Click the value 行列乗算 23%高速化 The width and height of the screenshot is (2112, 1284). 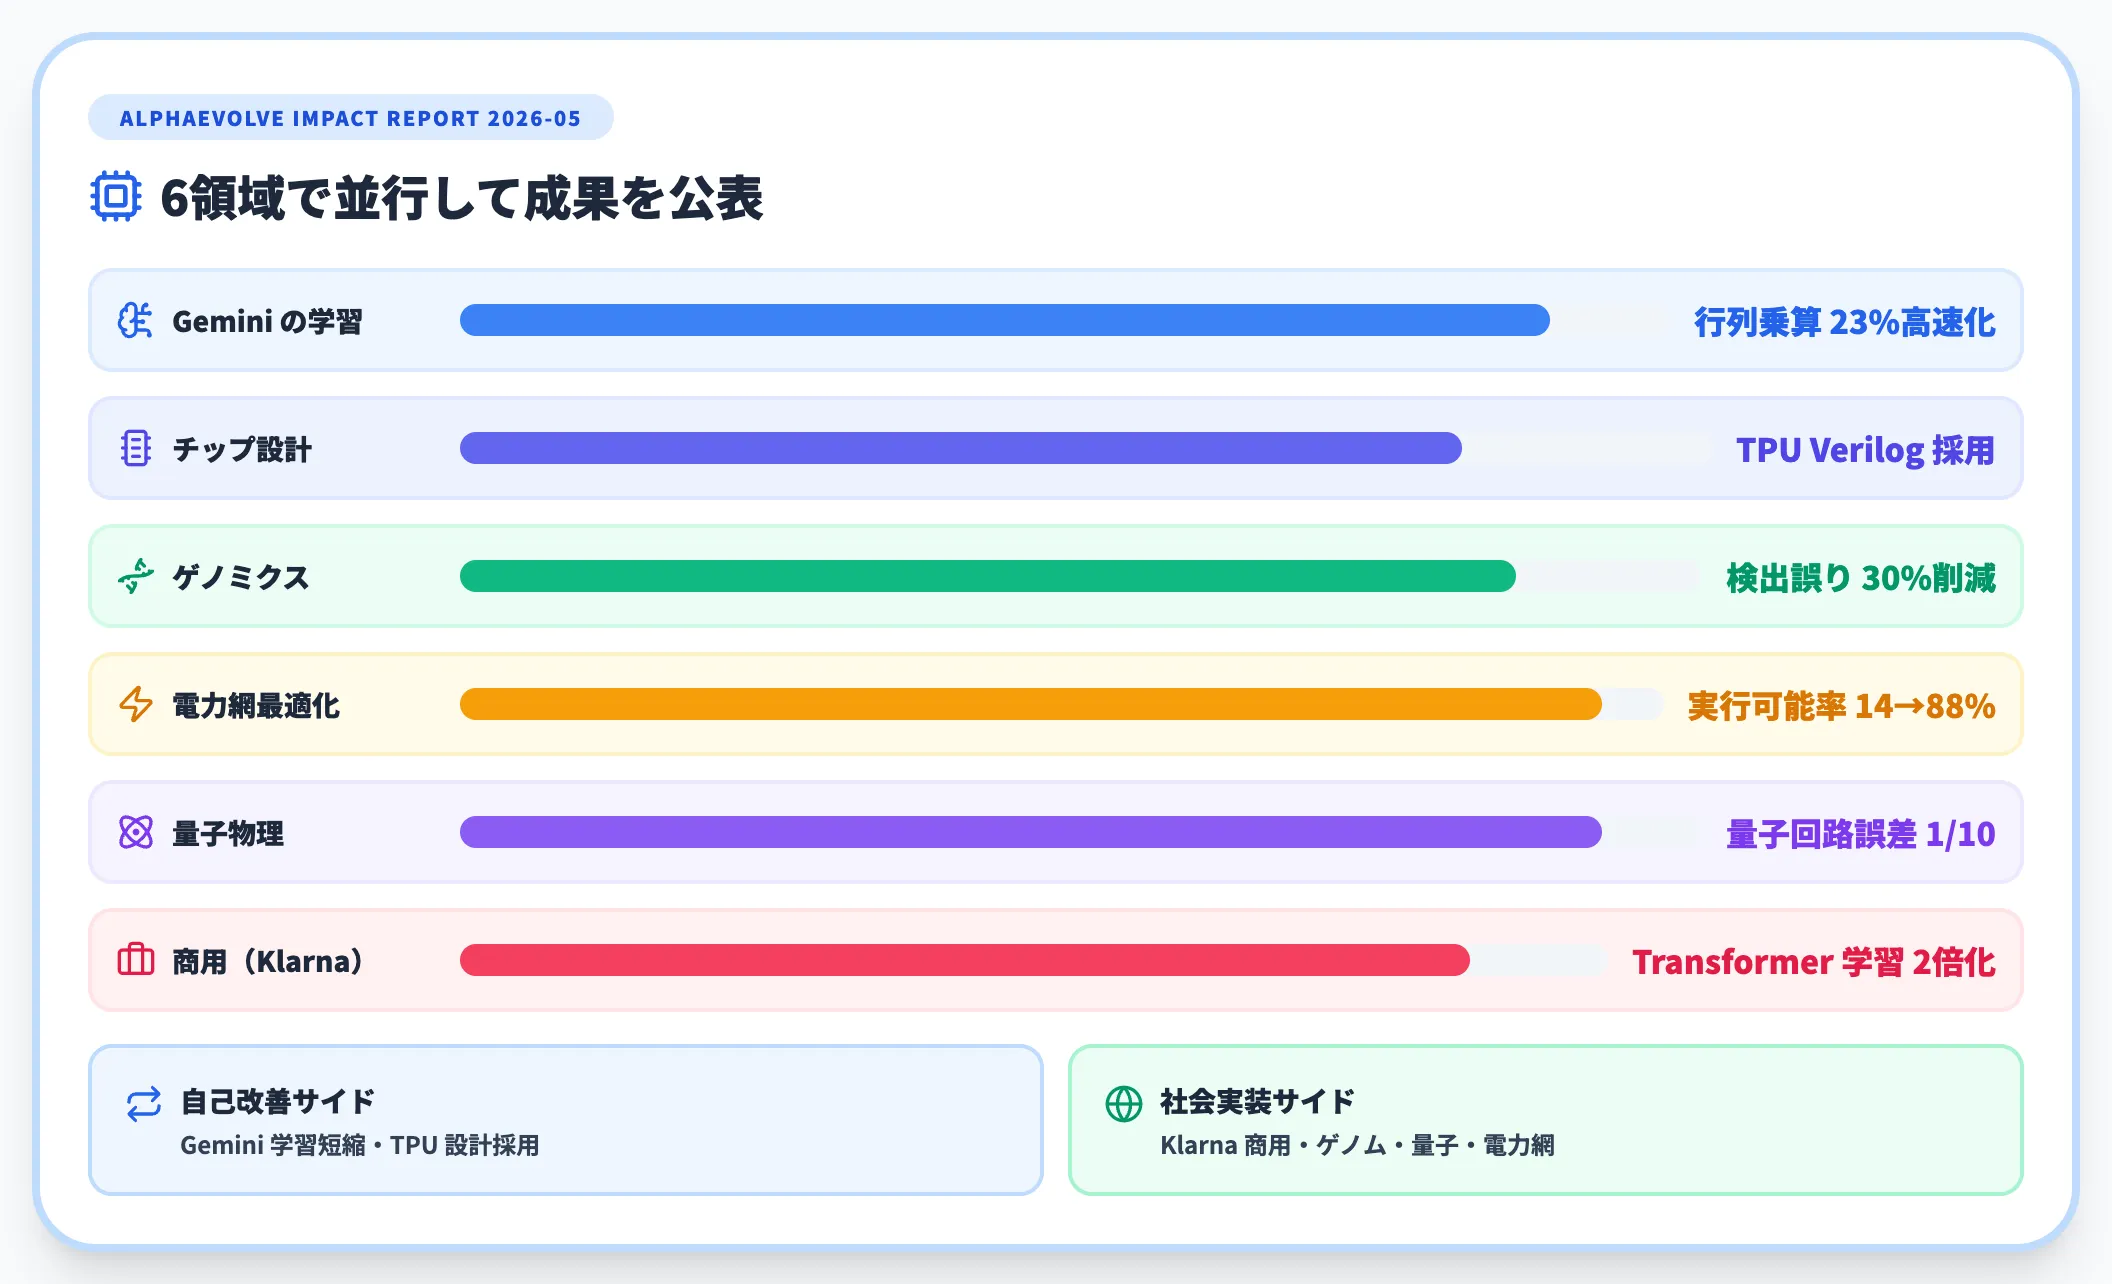[x=1845, y=322]
